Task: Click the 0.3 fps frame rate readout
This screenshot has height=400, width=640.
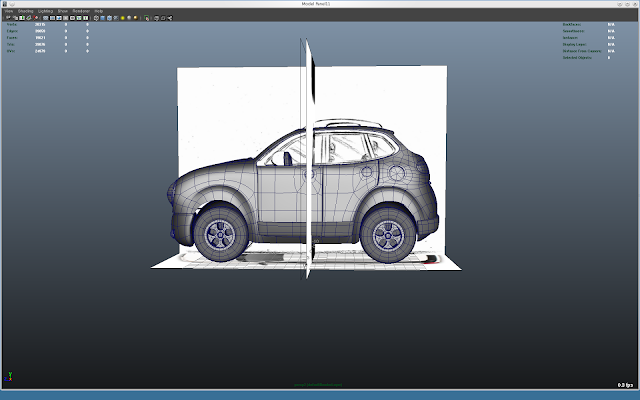Action: [625, 385]
